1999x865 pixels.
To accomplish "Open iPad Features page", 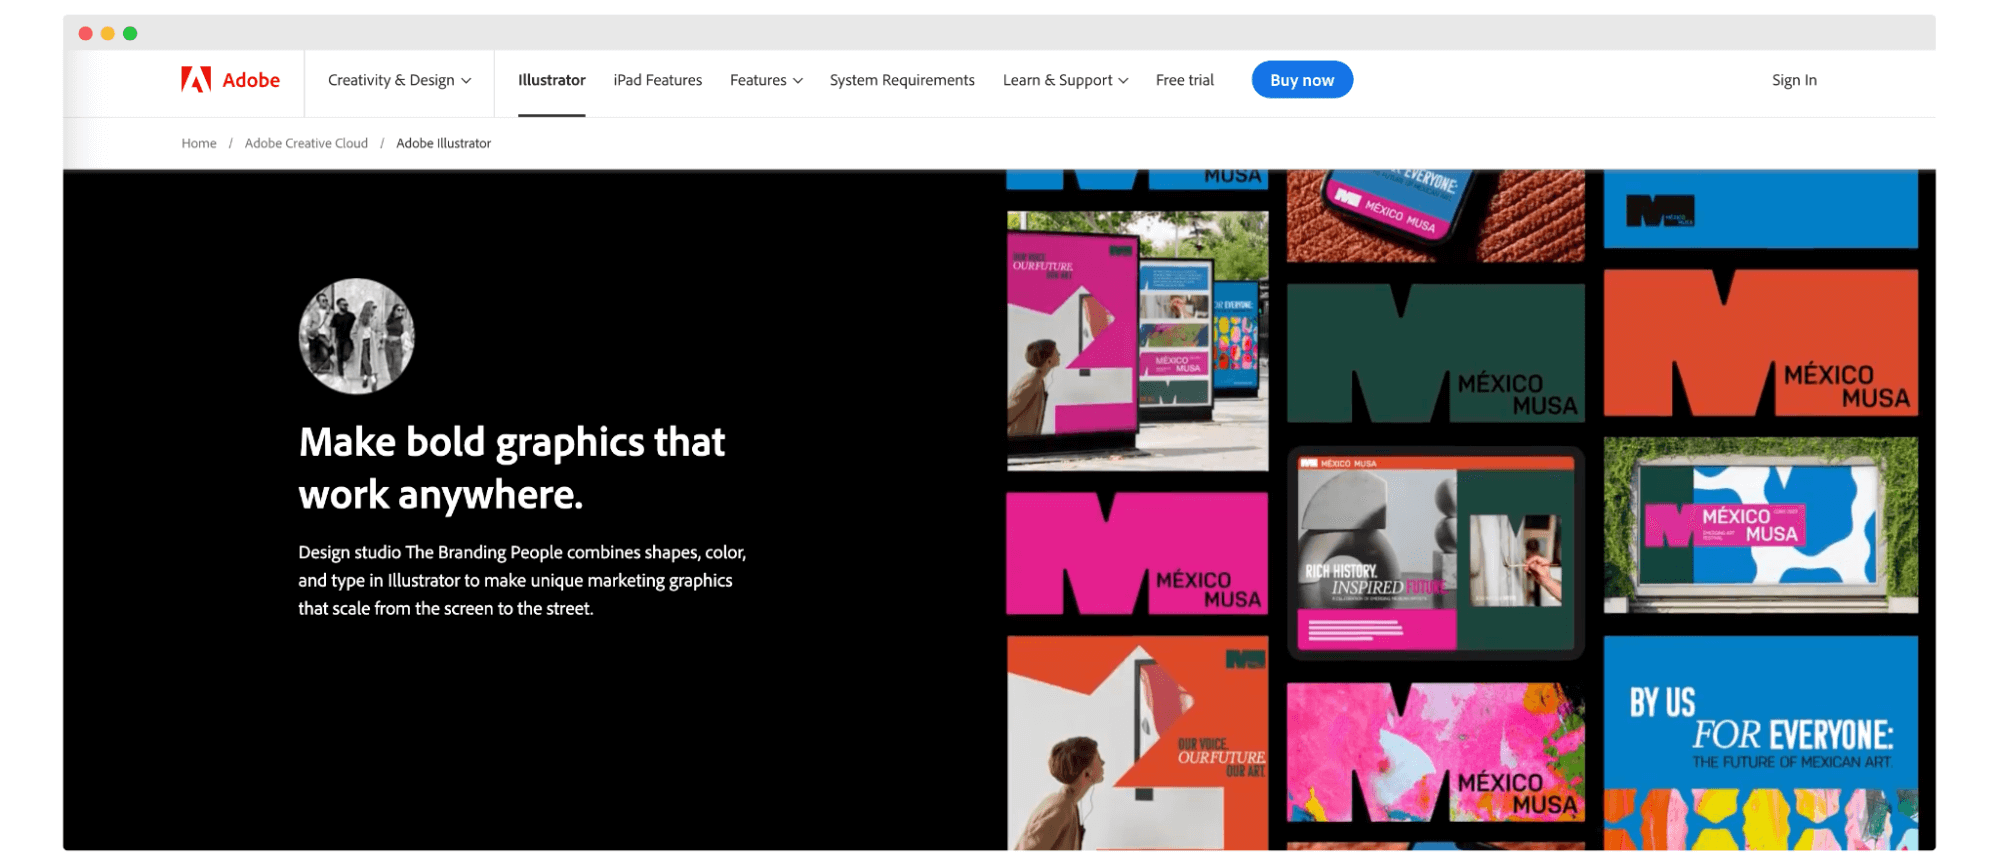I will coord(658,80).
